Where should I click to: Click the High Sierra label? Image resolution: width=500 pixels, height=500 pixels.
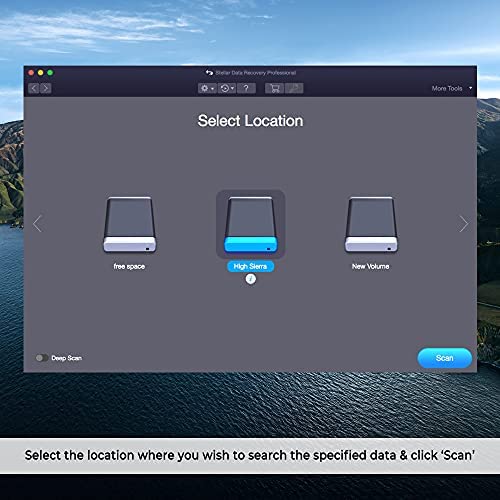[250, 266]
